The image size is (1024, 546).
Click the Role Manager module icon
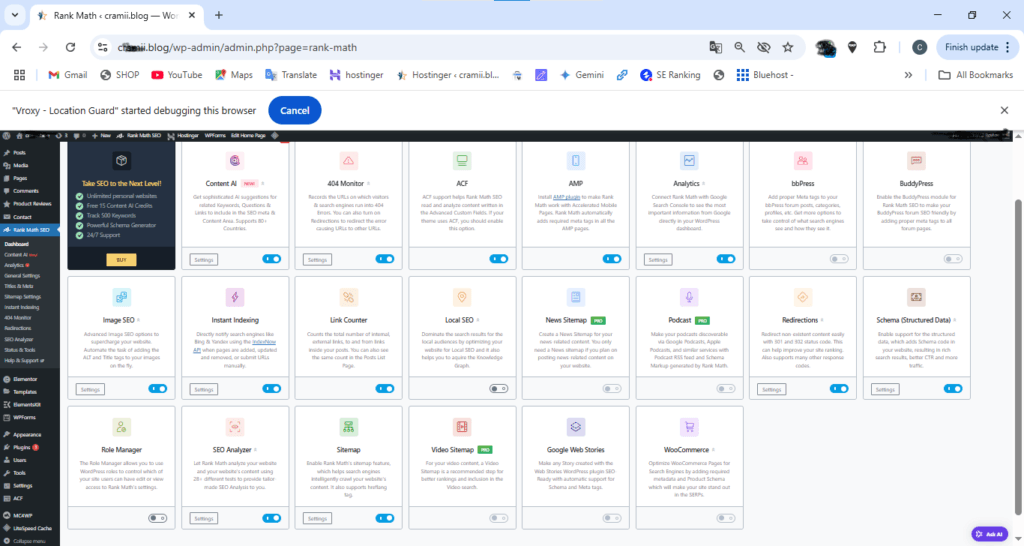coord(121,427)
